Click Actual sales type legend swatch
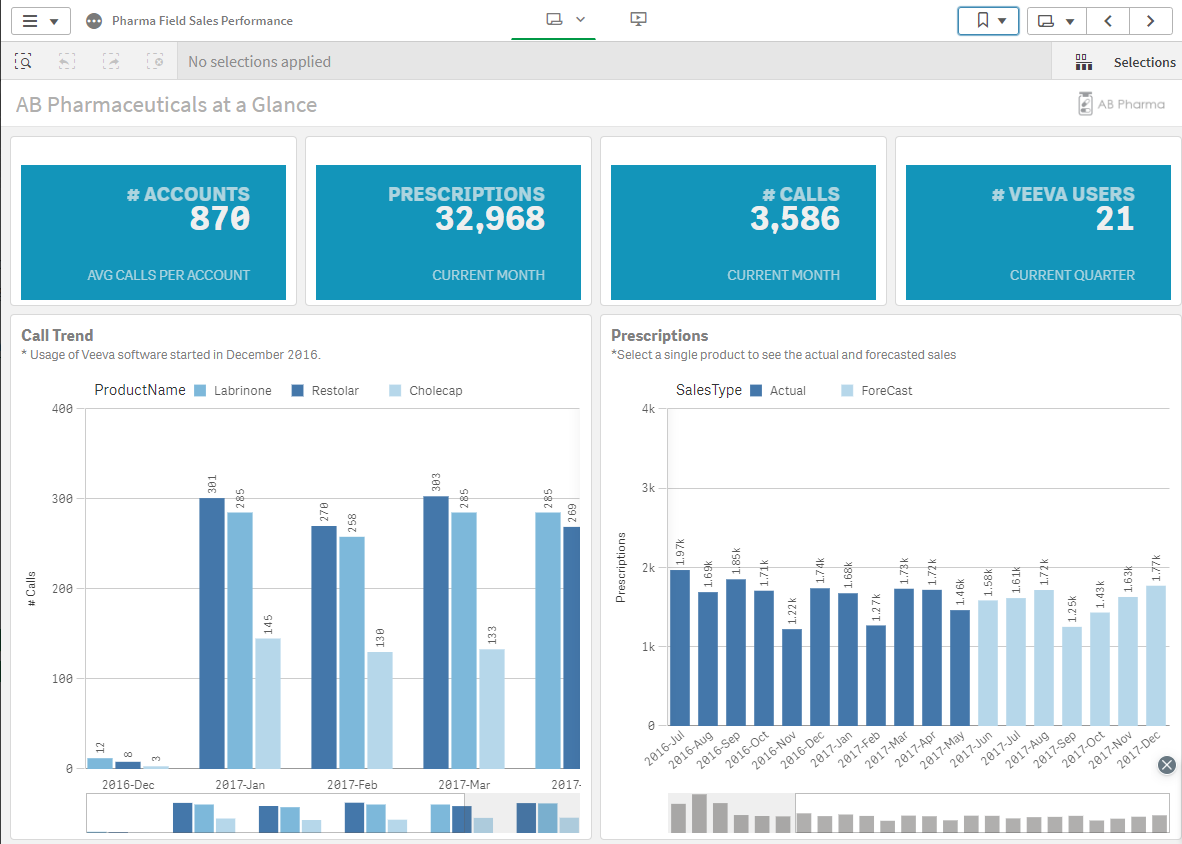The height and width of the screenshot is (844, 1182). pos(756,390)
